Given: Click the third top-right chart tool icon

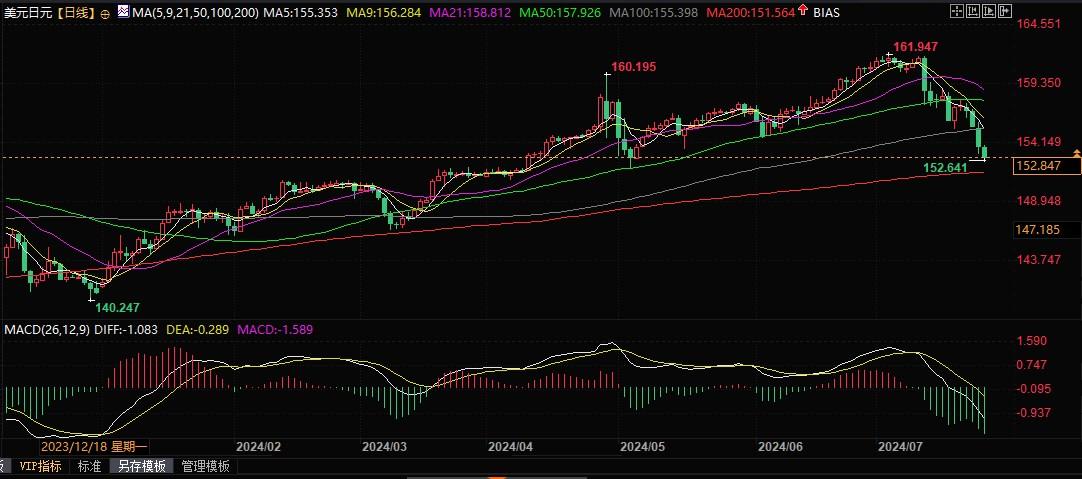Looking at the screenshot, I should pos(990,12).
